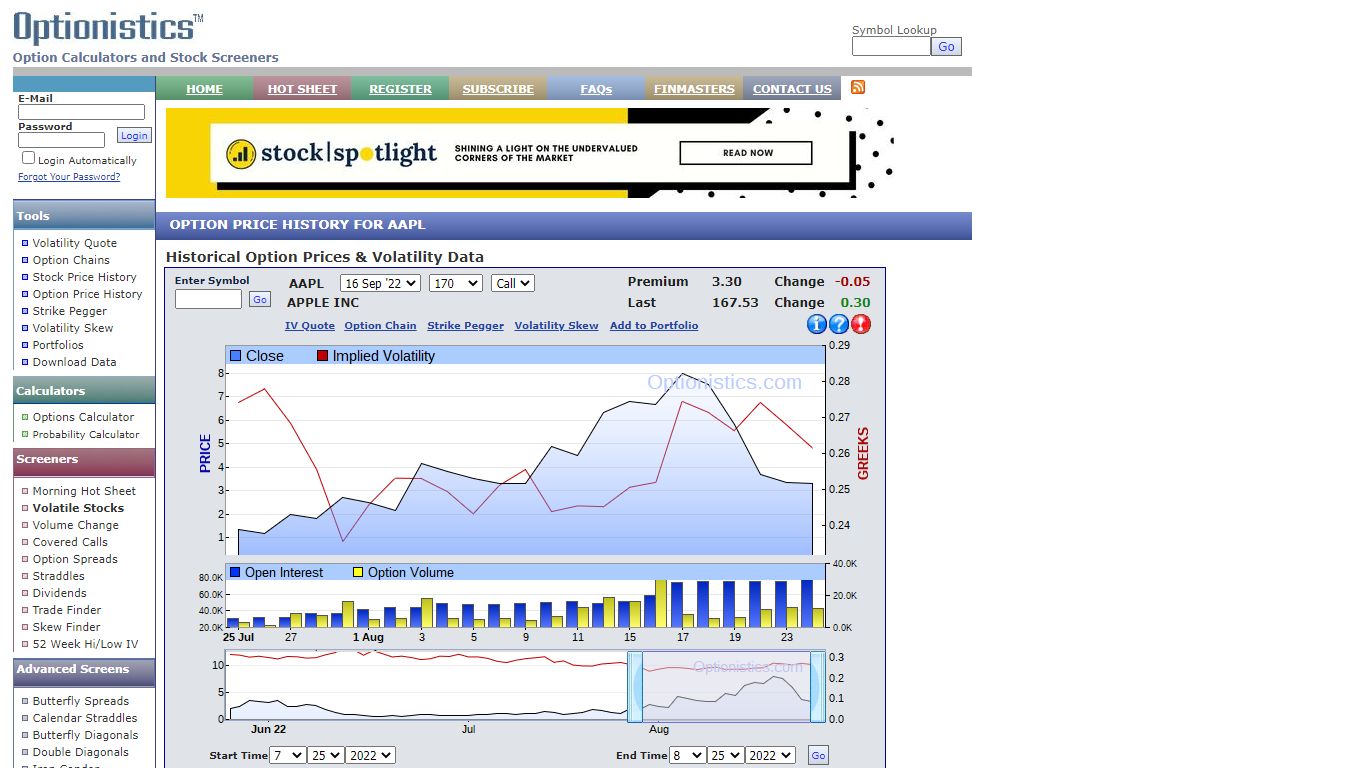Click the READ NOW ad button

pos(746,153)
